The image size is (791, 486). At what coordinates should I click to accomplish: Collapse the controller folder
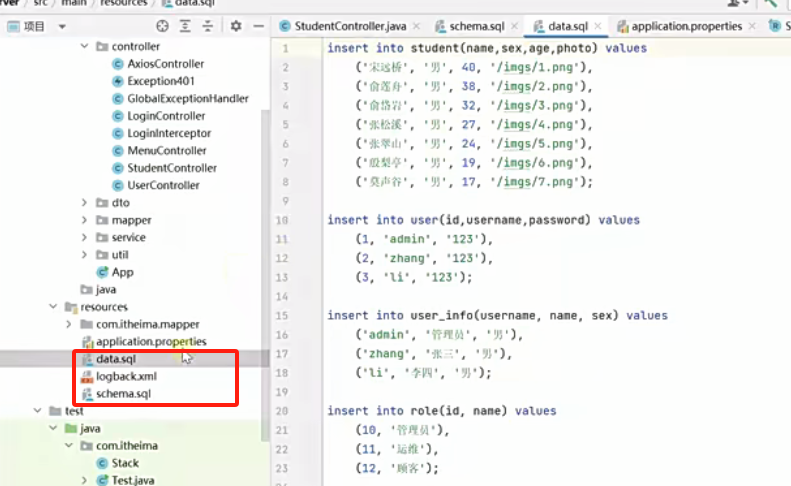(x=84, y=46)
